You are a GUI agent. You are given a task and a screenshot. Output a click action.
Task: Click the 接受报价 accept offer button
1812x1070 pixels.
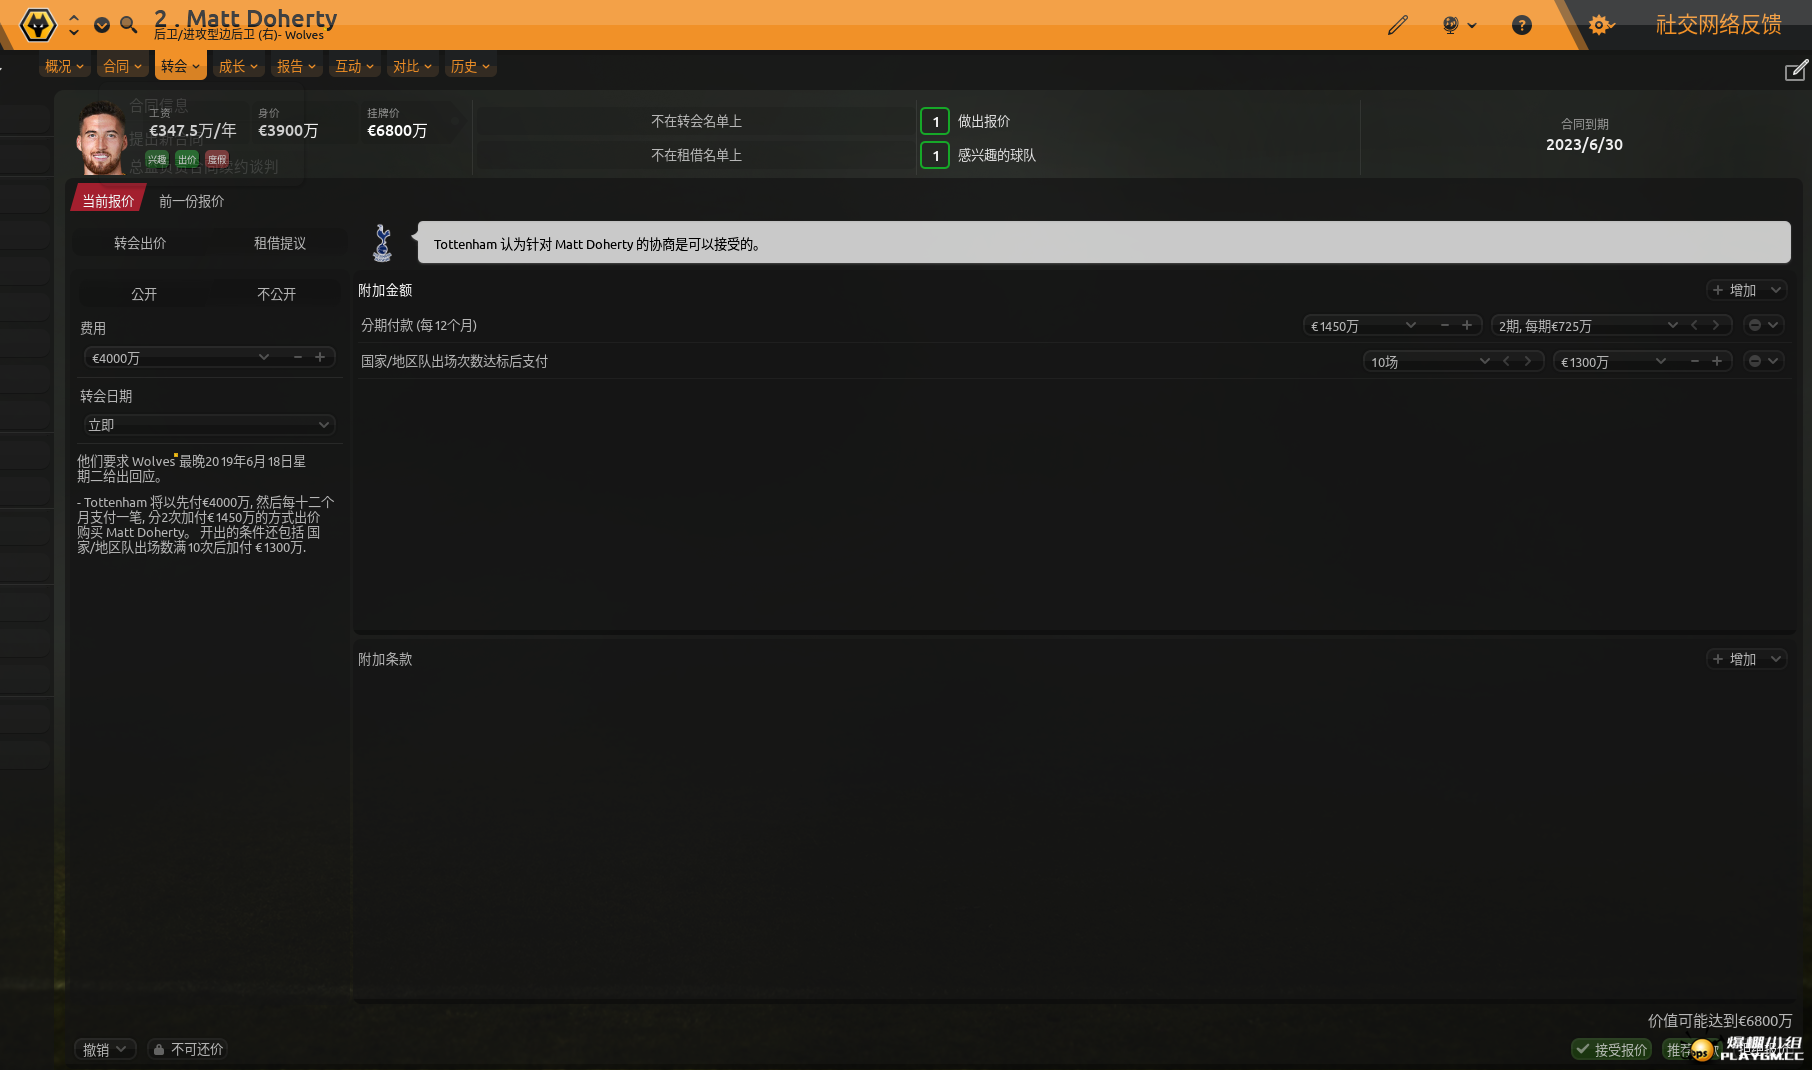coord(1611,1049)
